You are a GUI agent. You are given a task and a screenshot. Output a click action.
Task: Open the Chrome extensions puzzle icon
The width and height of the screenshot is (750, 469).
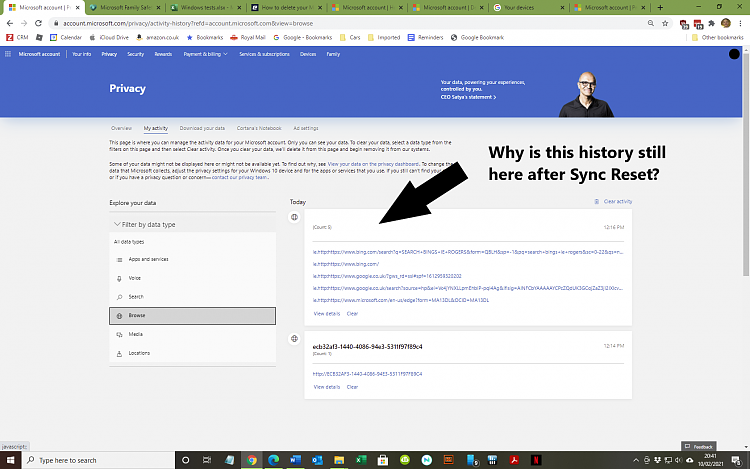point(712,23)
